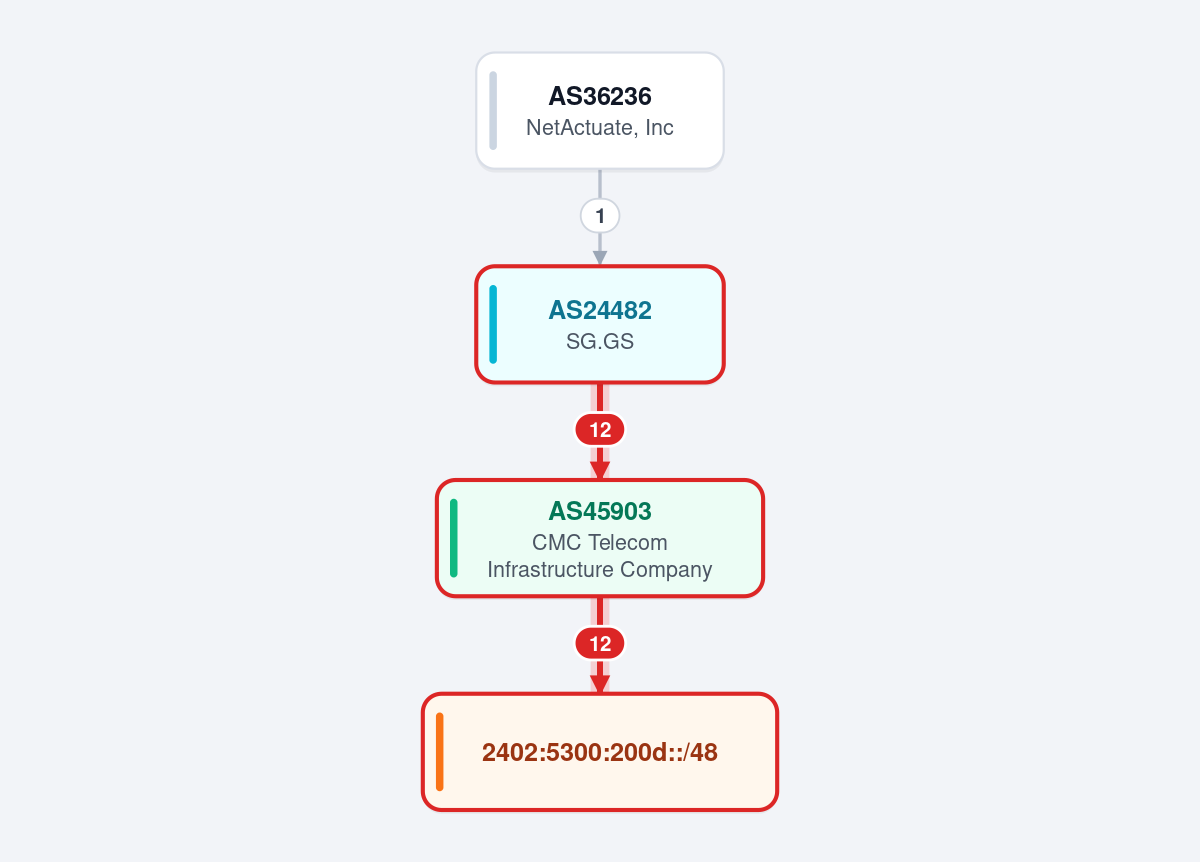This screenshot has width=1200, height=862.
Task: Click the orange color bar in prefix node
Action: pyautogui.click(x=440, y=752)
